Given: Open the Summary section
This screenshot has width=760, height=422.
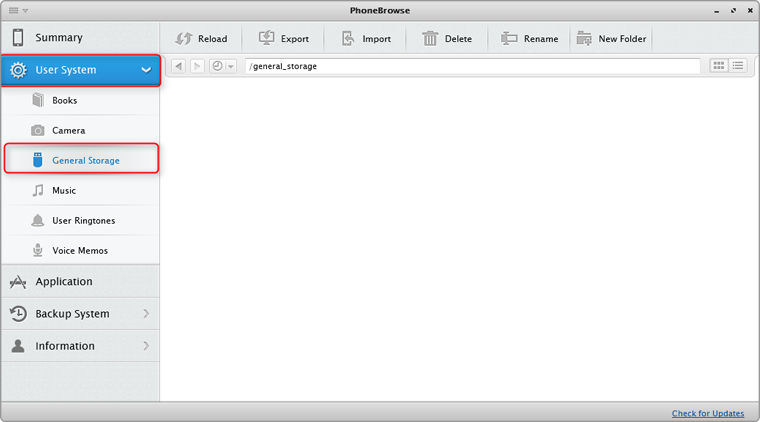Looking at the screenshot, I should tap(59, 38).
